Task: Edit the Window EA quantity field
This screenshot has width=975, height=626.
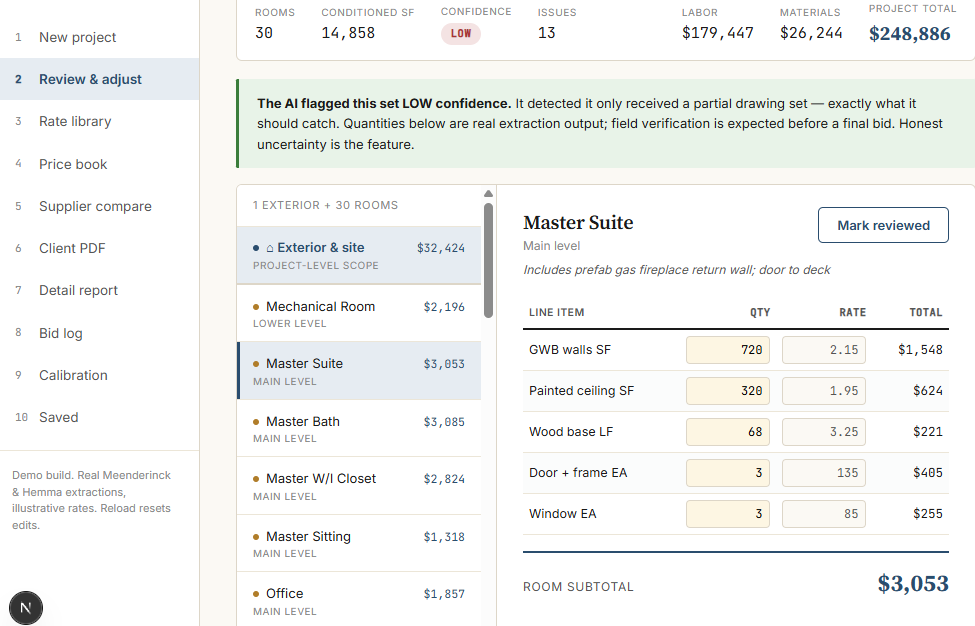Action: tap(728, 514)
